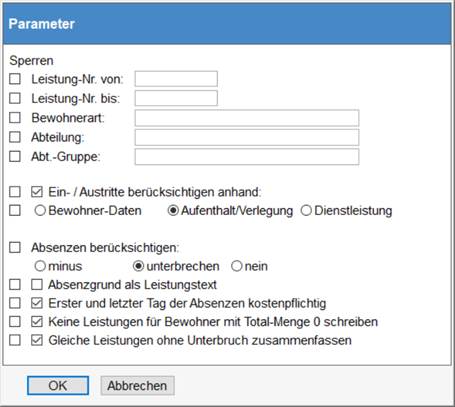Click the Abt.-Gruppe input field
Image resolution: width=455 pixels, height=407 pixels.
(247, 157)
